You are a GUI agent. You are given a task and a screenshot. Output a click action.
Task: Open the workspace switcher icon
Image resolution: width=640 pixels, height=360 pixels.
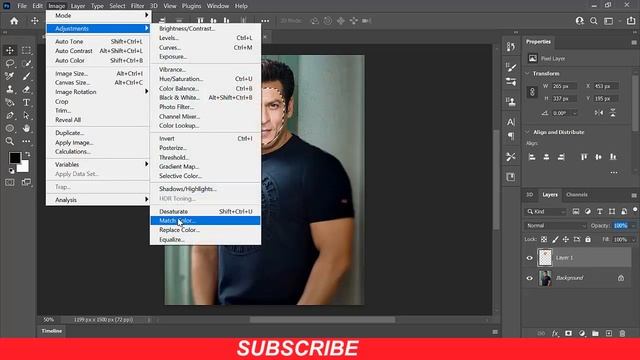[x=609, y=21]
